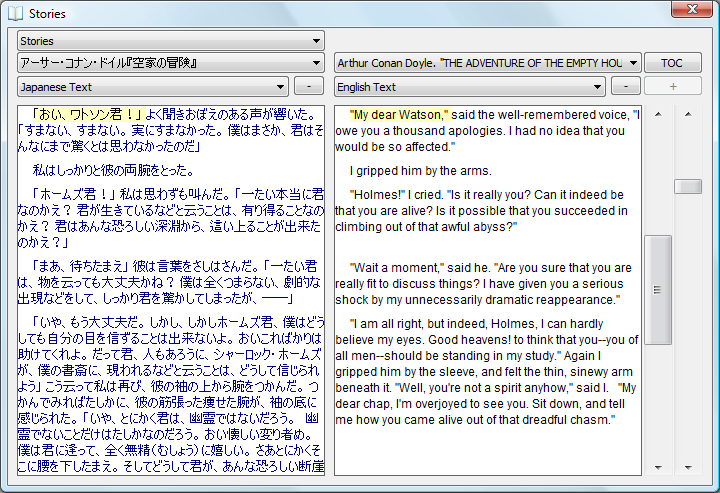Image resolution: width=720 pixels, height=493 pixels.
Task: Click the minus button beside Japanese Text
Action: click(309, 86)
